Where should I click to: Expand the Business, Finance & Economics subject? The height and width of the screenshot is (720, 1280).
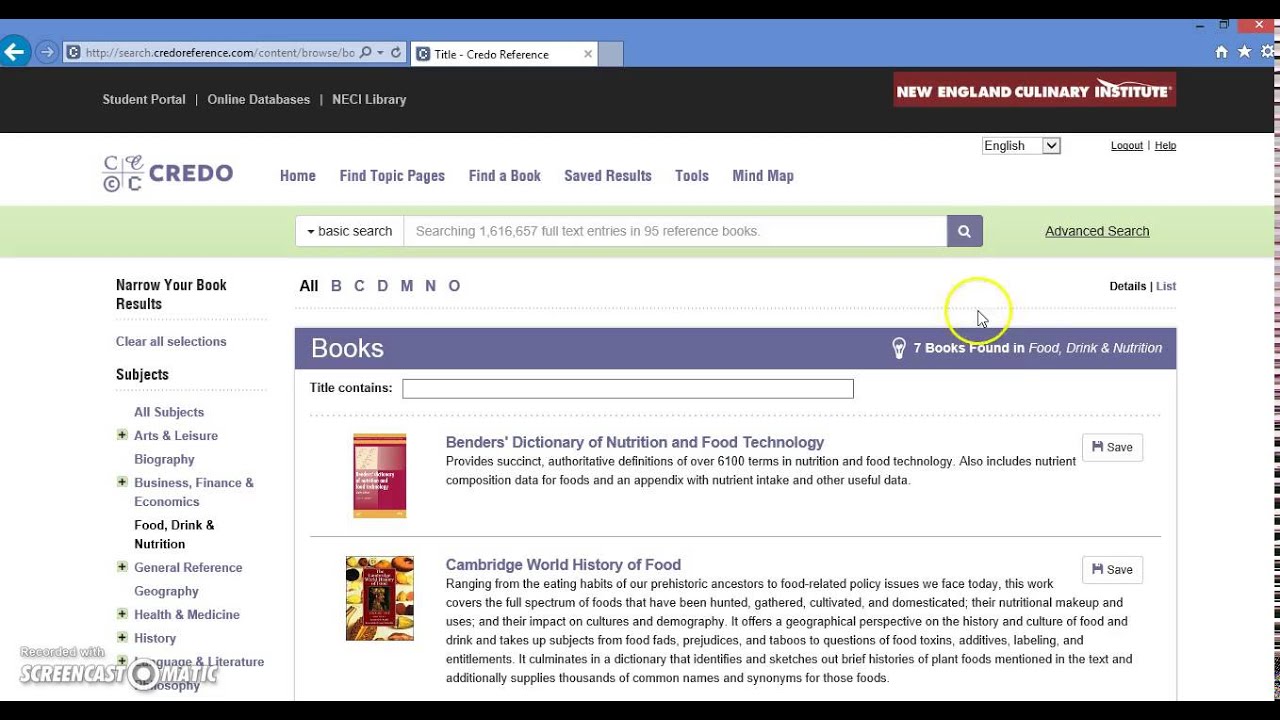point(122,482)
